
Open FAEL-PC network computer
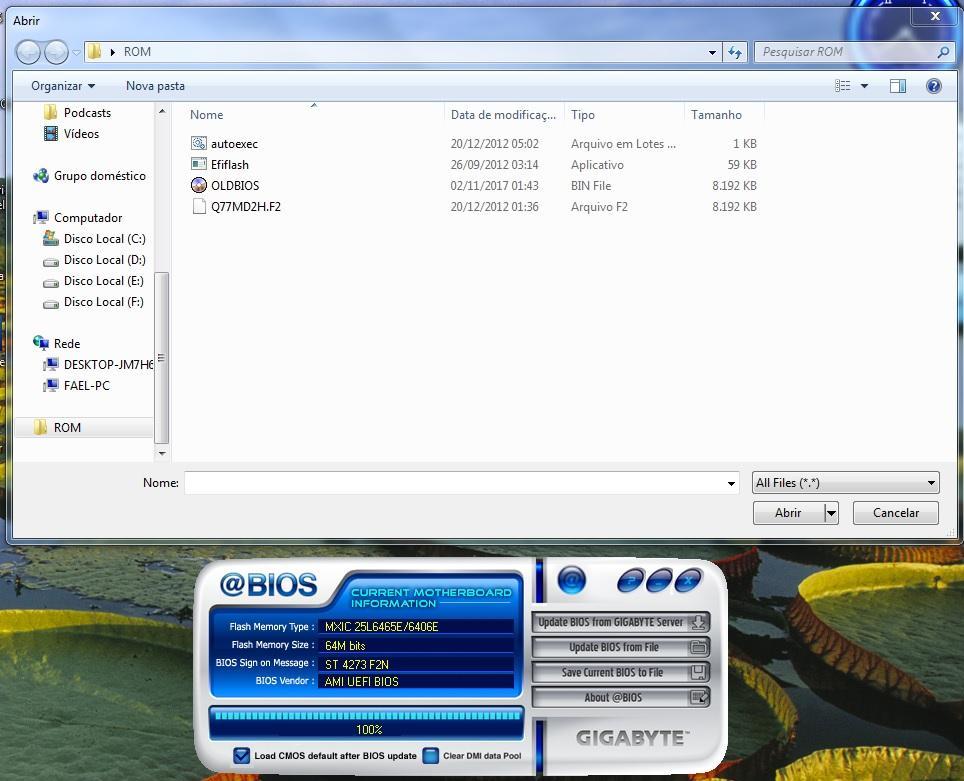pyautogui.click(x=87, y=385)
